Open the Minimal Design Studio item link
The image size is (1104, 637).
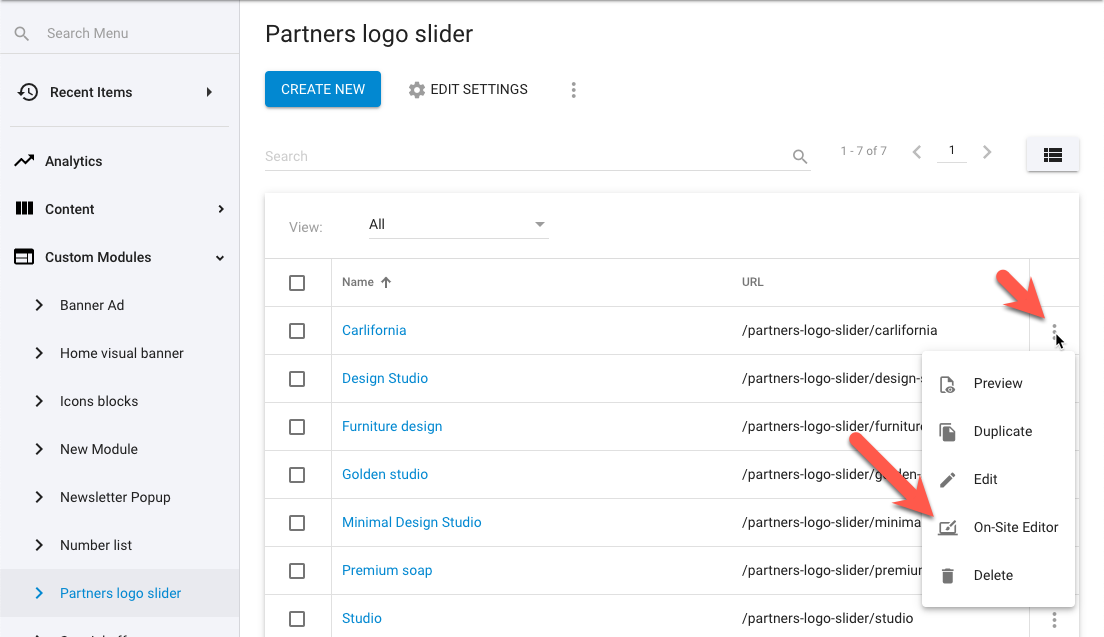[411, 522]
